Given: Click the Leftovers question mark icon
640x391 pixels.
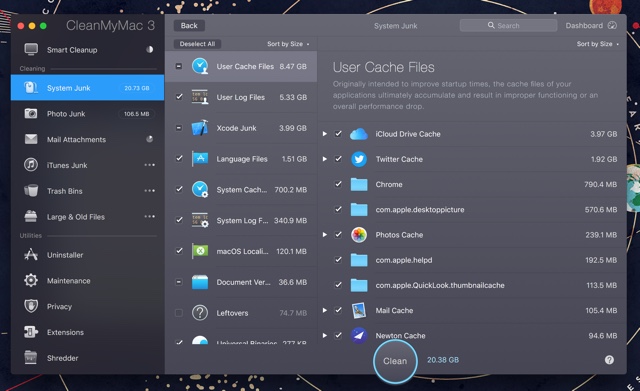Looking at the screenshot, I should click(200, 313).
